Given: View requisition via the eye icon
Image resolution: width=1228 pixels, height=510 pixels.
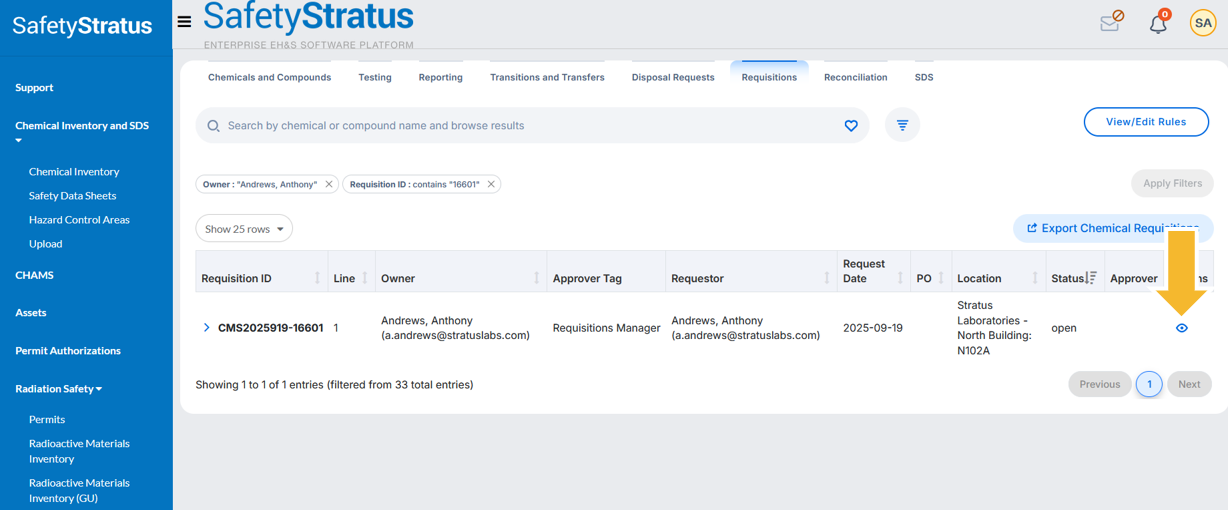Looking at the screenshot, I should click(x=1182, y=328).
